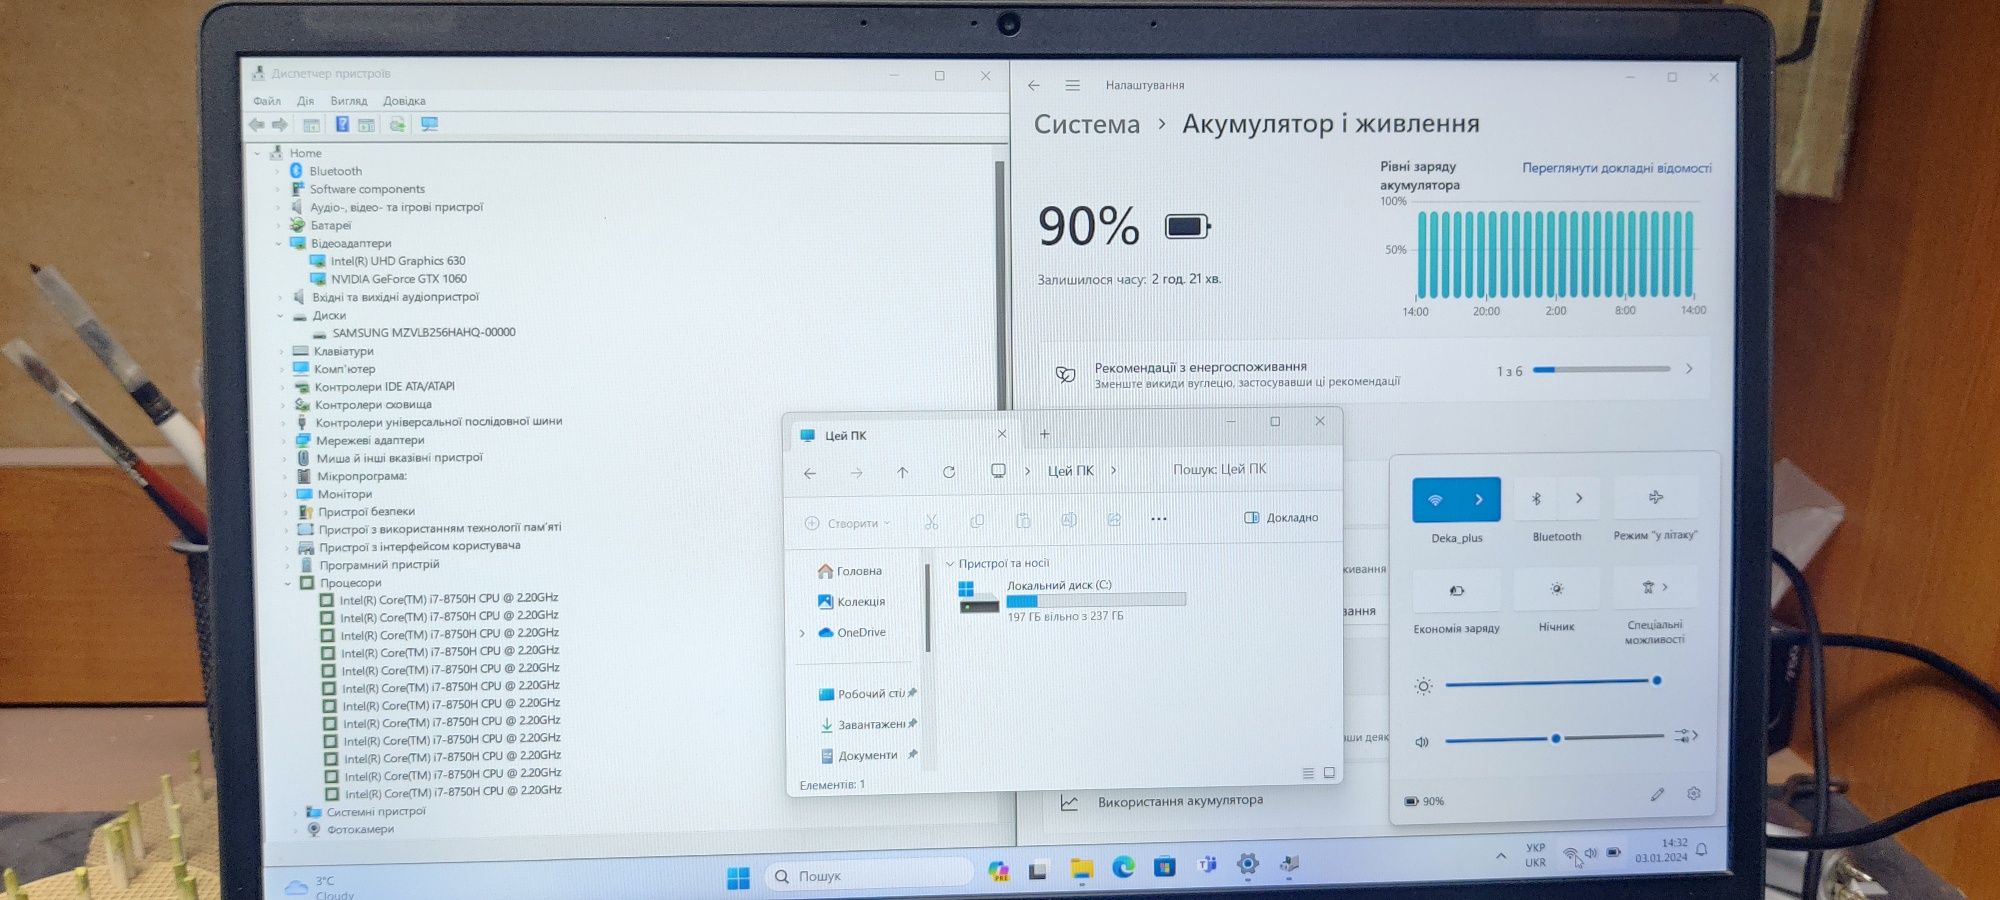
Task: Click the up arrow in File Explorer
Action: click(x=902, y=472)
